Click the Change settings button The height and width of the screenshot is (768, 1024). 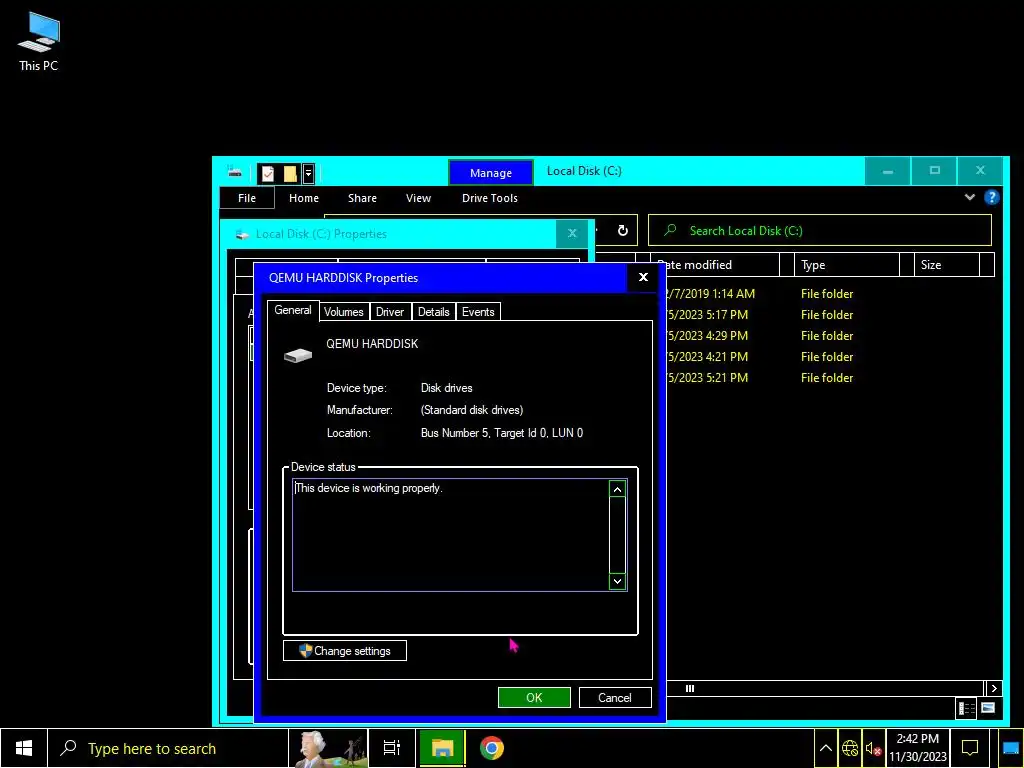coord(345,650)
